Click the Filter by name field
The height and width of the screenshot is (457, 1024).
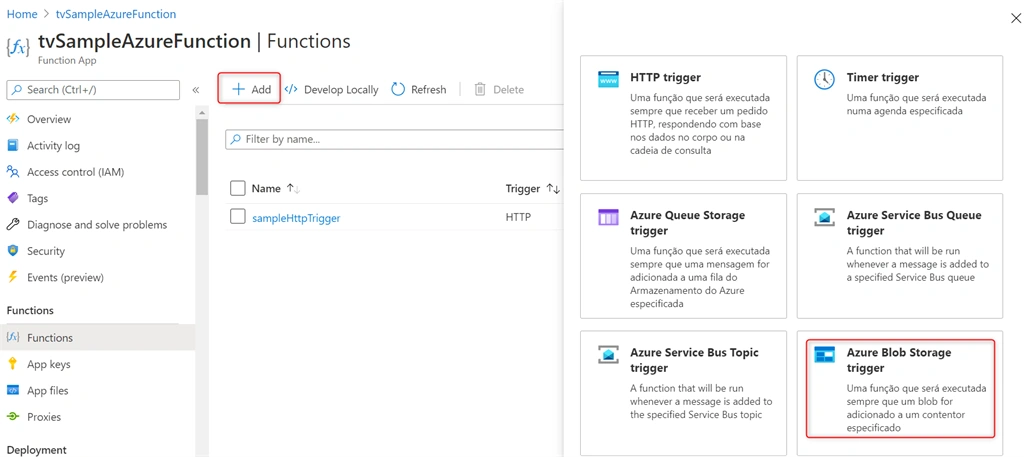(394, 139)
